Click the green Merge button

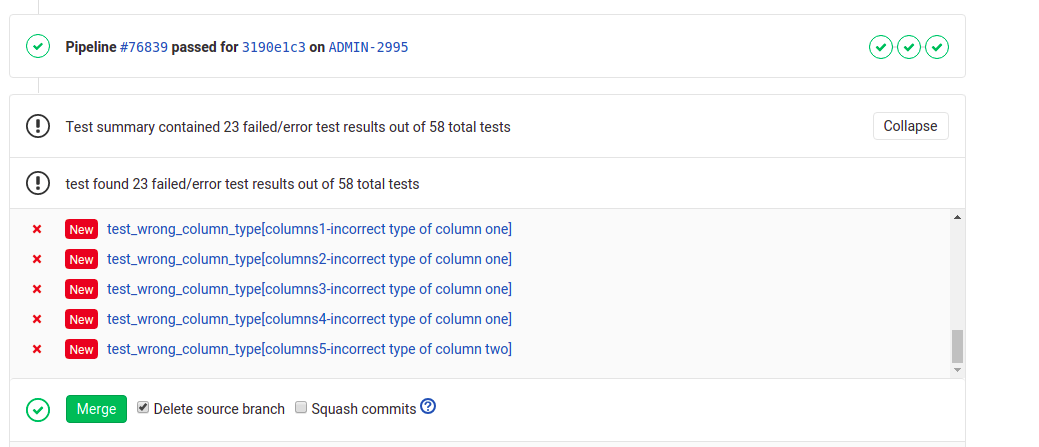[96, 409]
